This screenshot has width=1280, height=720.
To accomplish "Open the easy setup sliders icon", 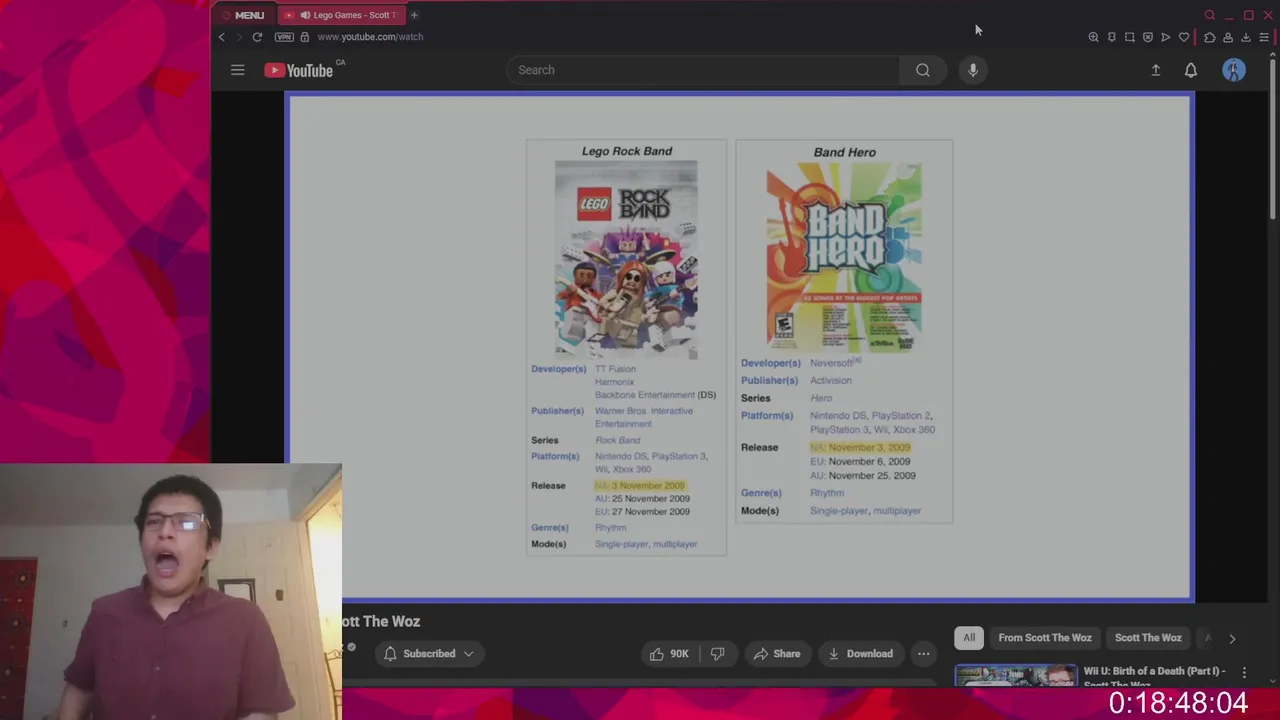I will [1264, 37].
